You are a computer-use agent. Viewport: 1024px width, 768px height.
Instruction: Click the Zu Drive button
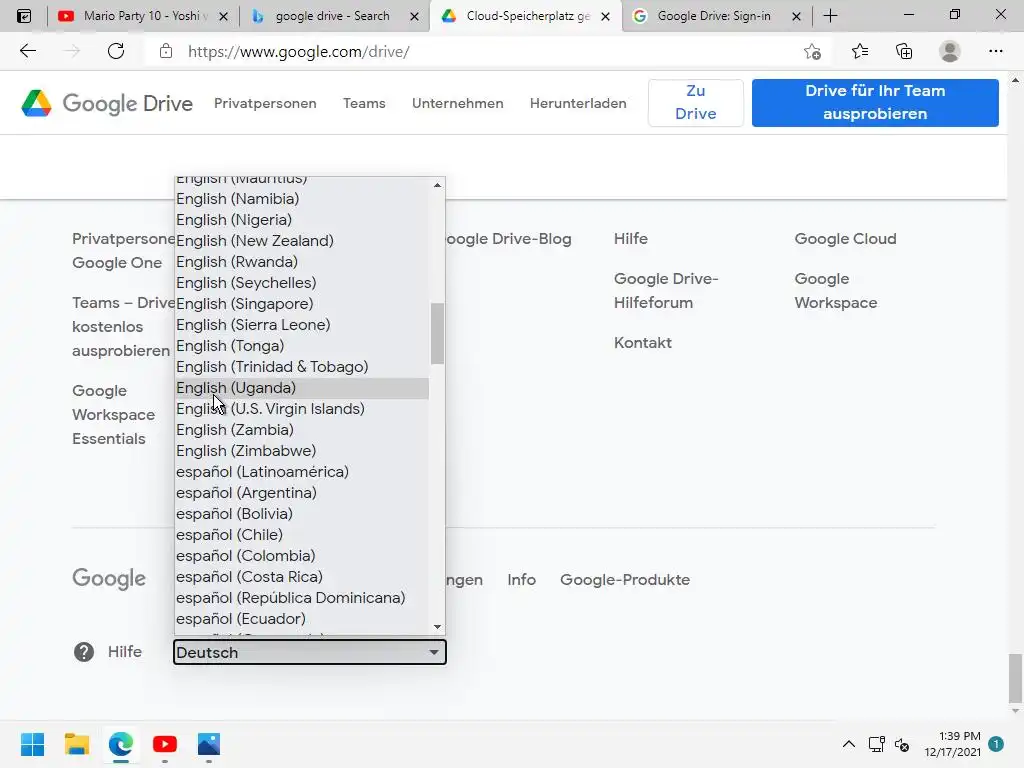tap(696, 103)
